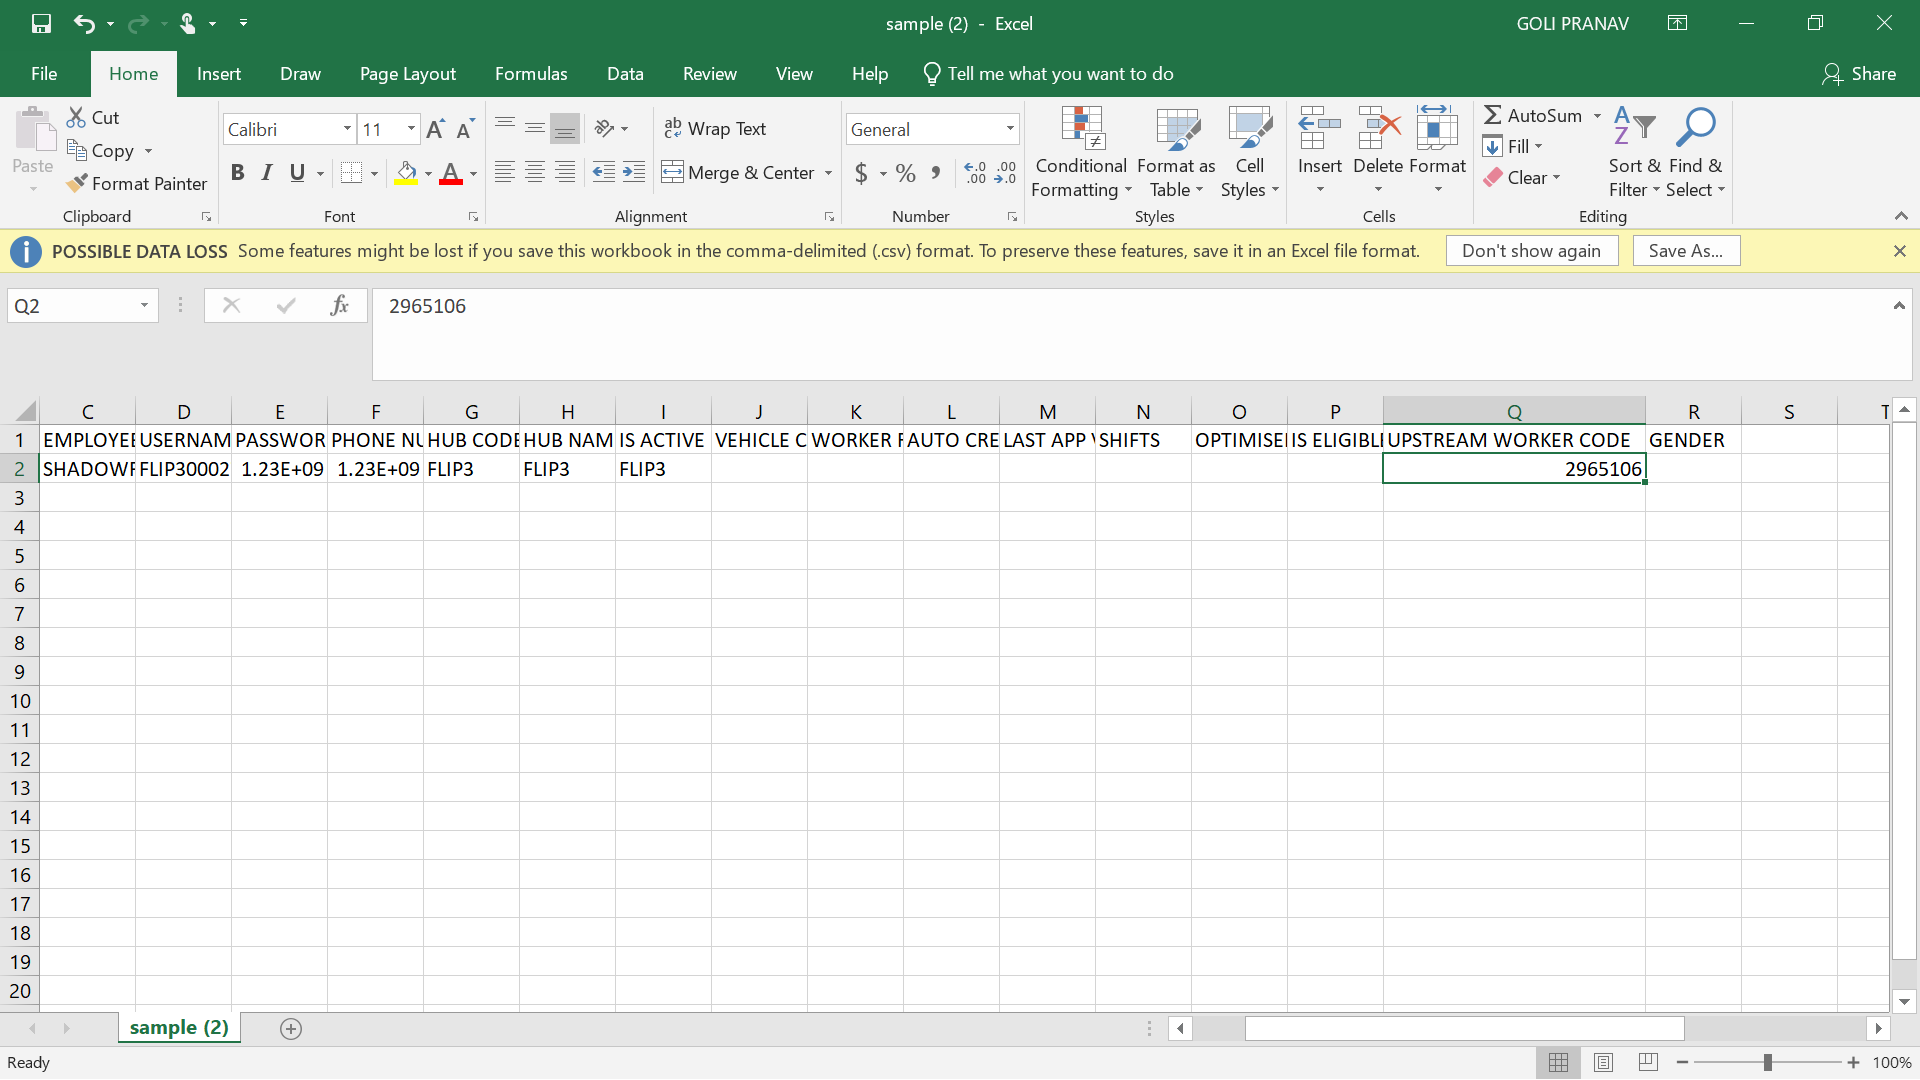The height and width of the screenshot is (1080, 1920).
Task: Collapse the ribbon
Action: (1900, 216)
